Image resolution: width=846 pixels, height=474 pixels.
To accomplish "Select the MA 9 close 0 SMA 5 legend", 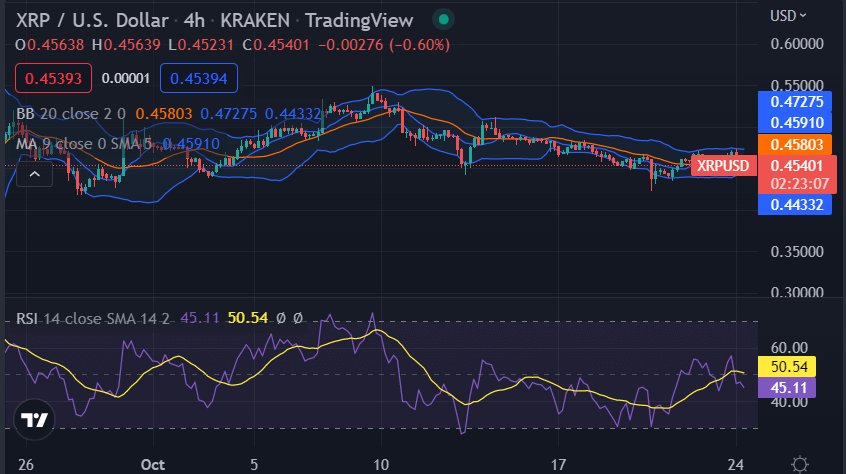I will (84, 144).
